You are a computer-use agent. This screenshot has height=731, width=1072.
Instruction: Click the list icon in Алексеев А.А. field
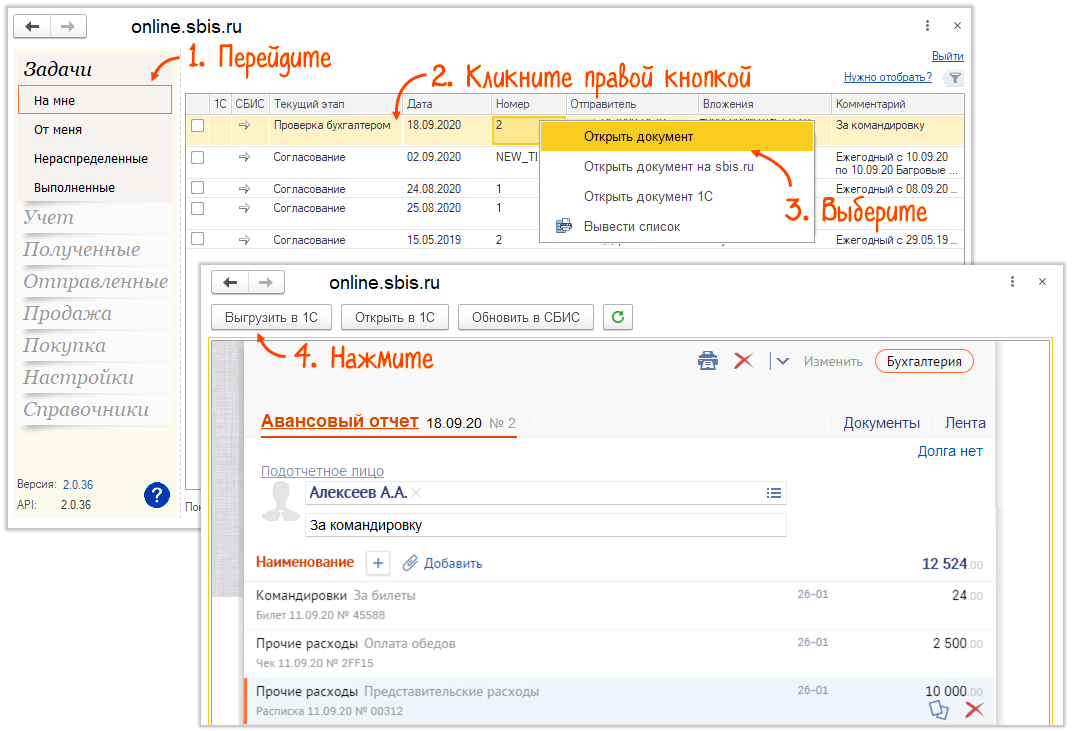(x=773, y=493)
